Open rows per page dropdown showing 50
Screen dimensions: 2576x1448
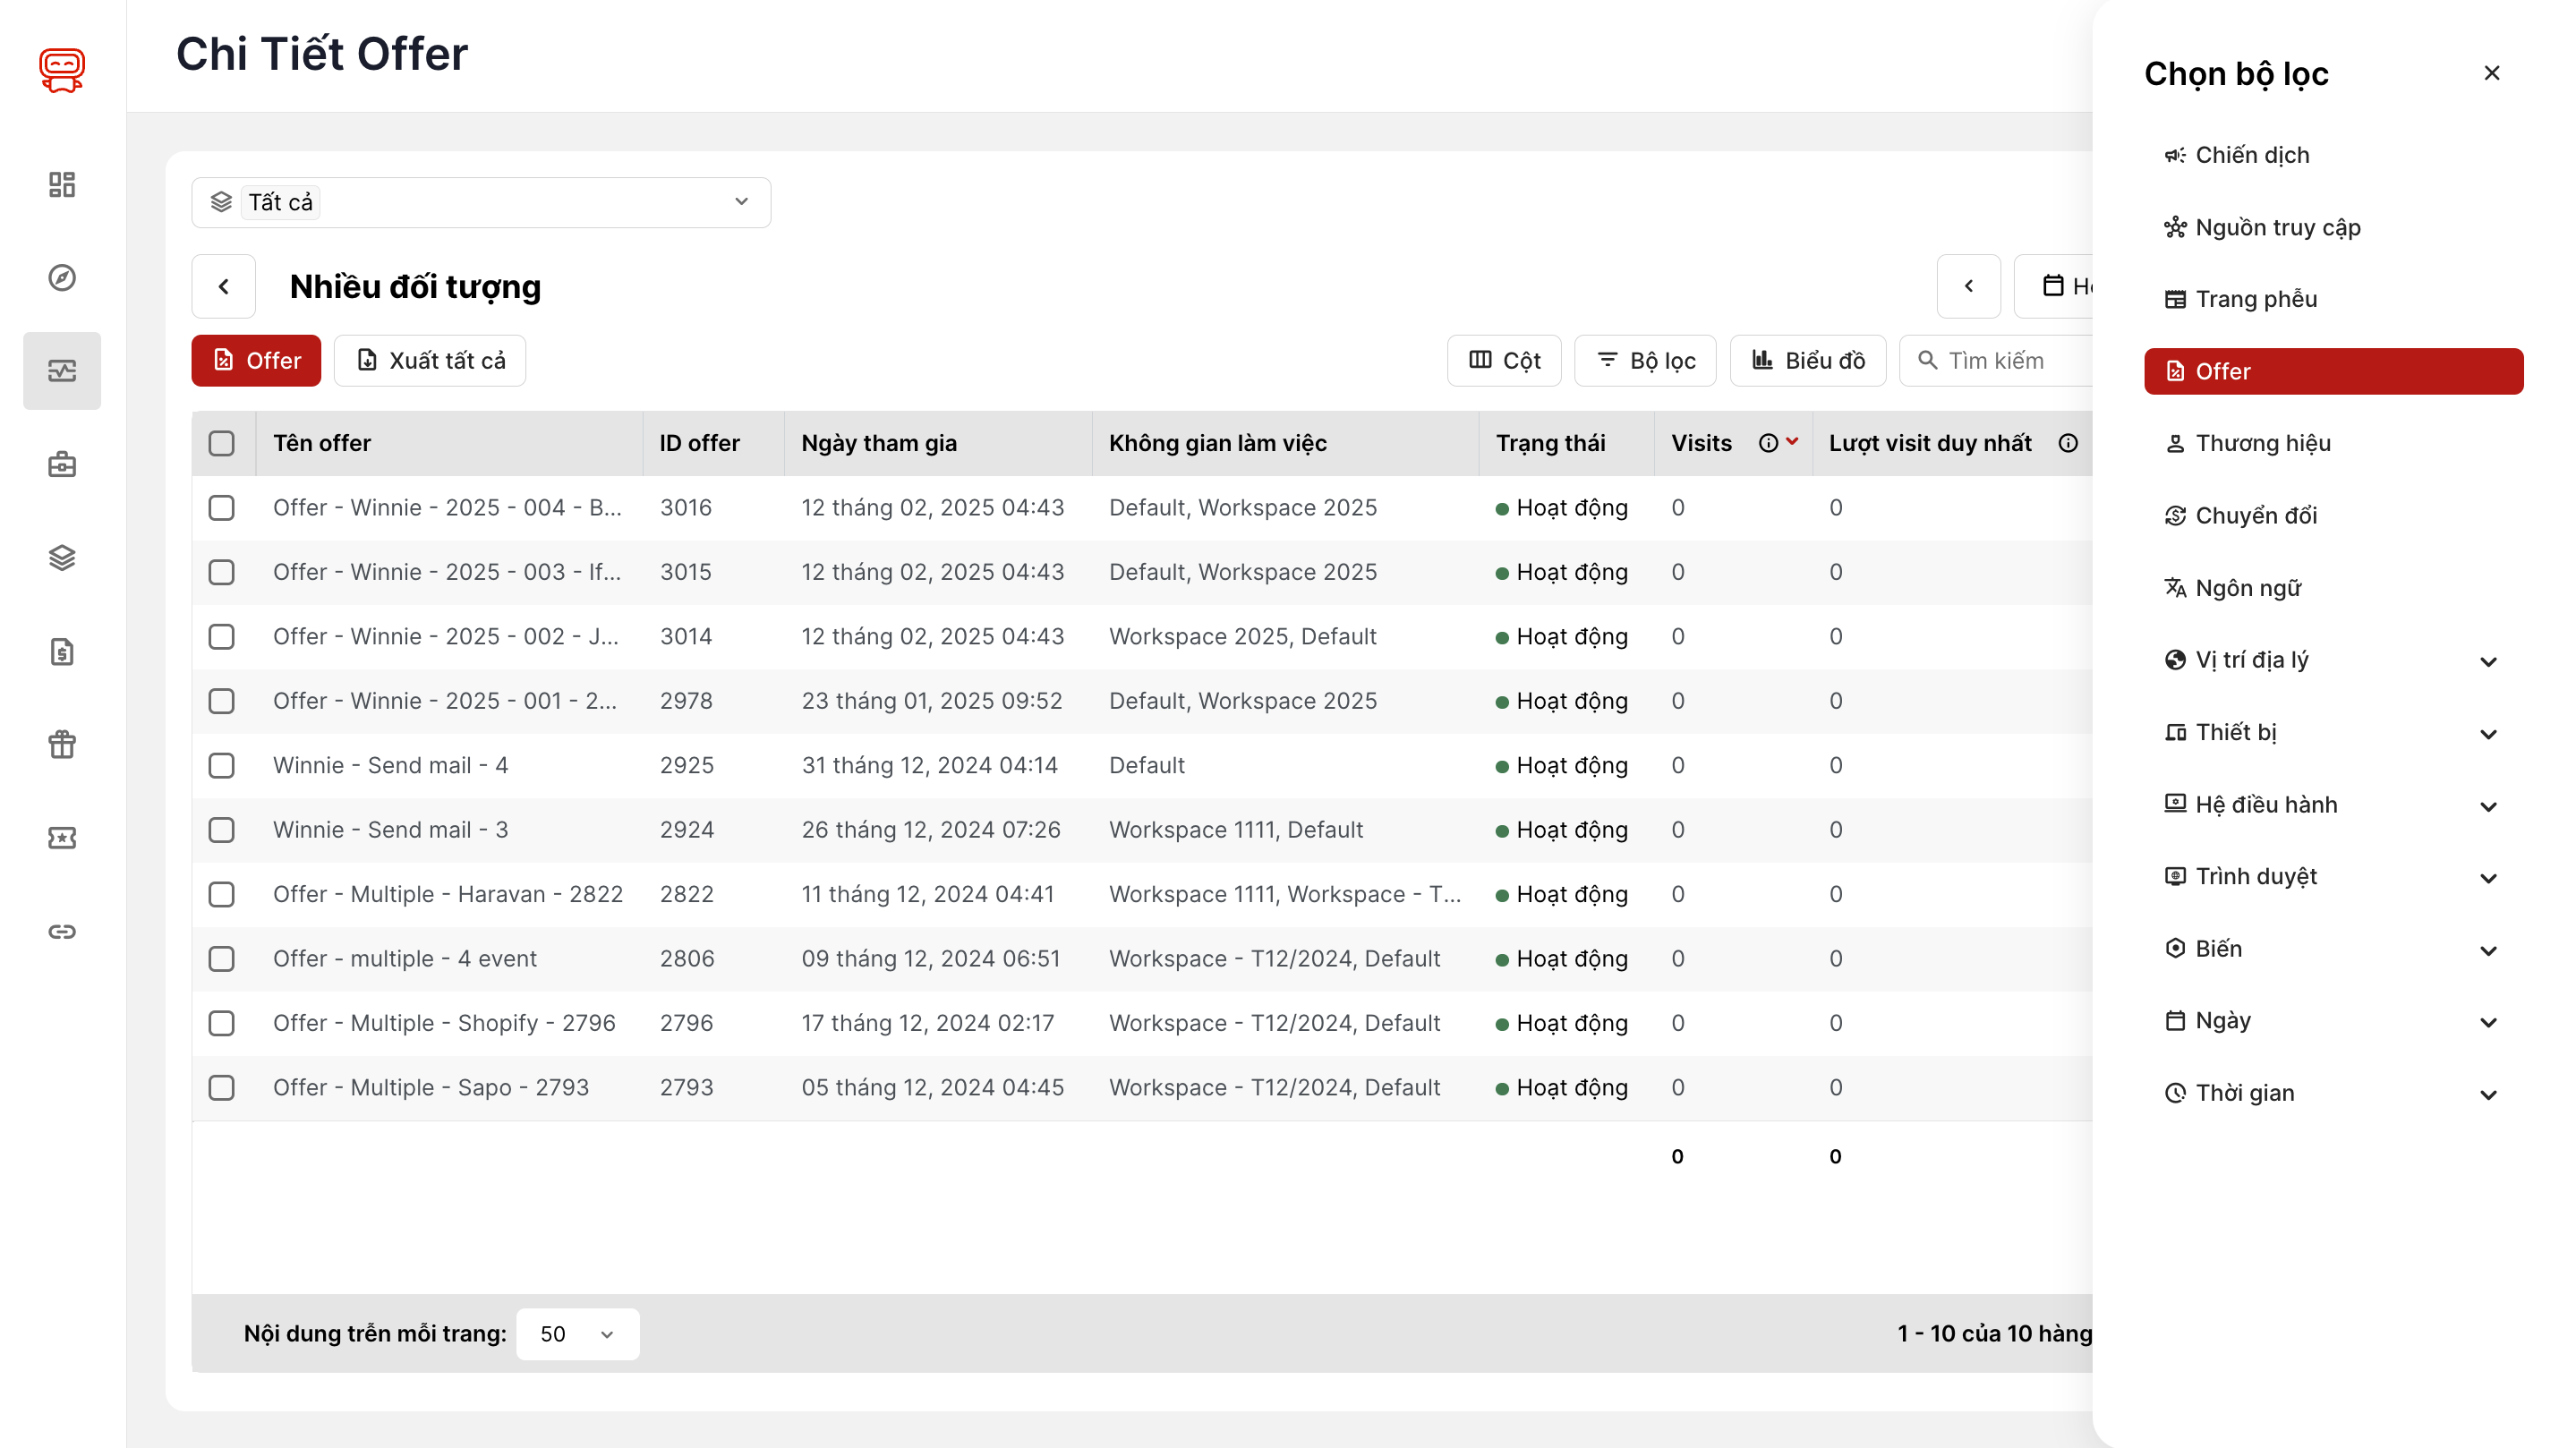click(x=577, y=1333)
